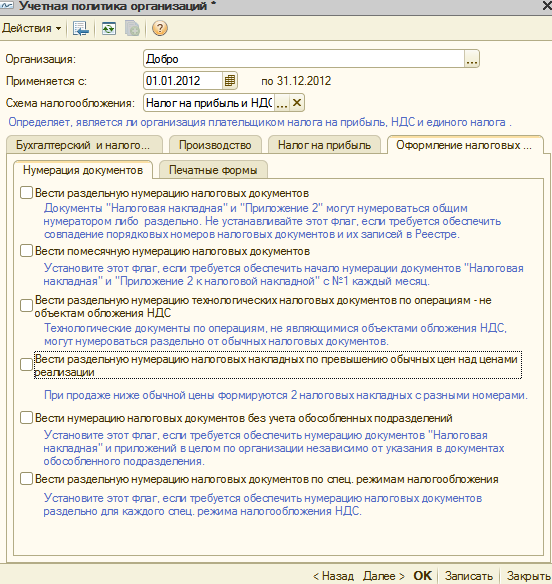
Task: Click the Применяется с date field
Action: [184, 81]
